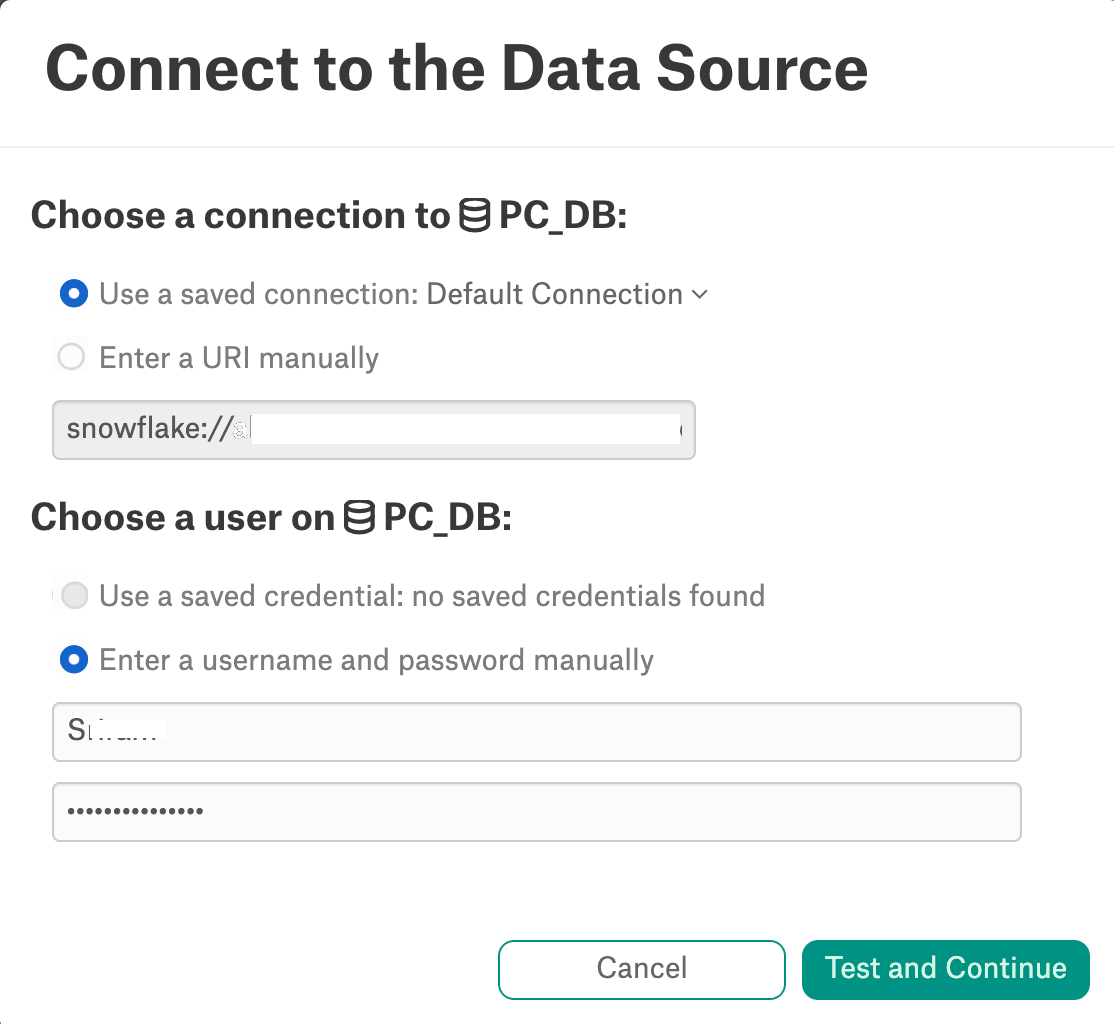Viewport: 1114px width, 1024px height.
Task: Click the Test and Continue button
Action: (946, 969)
